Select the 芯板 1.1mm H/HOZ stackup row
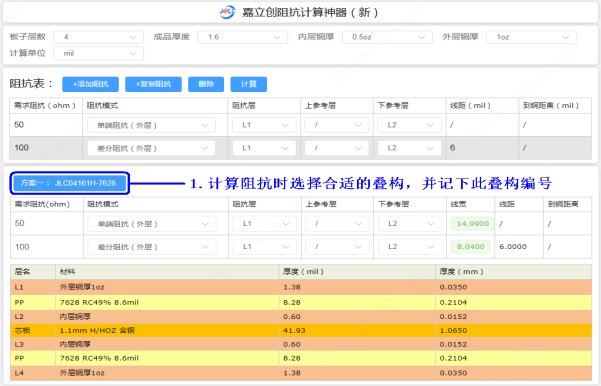601x386 pixels. pyautogui.click(x=301, y=330)
